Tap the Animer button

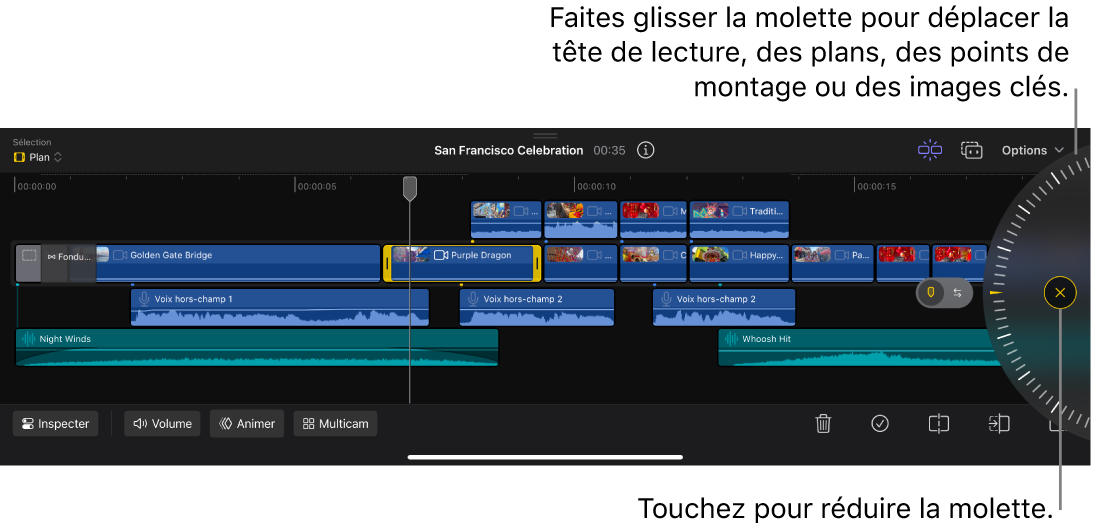[x=247, y=423]
